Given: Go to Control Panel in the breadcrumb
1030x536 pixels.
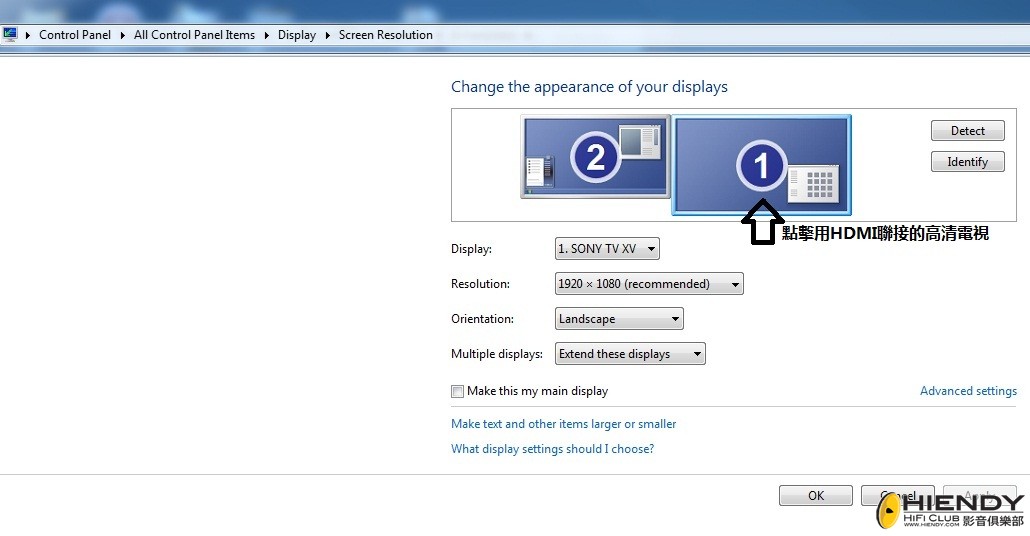Looking at the screenshot, I should point(75,35).
